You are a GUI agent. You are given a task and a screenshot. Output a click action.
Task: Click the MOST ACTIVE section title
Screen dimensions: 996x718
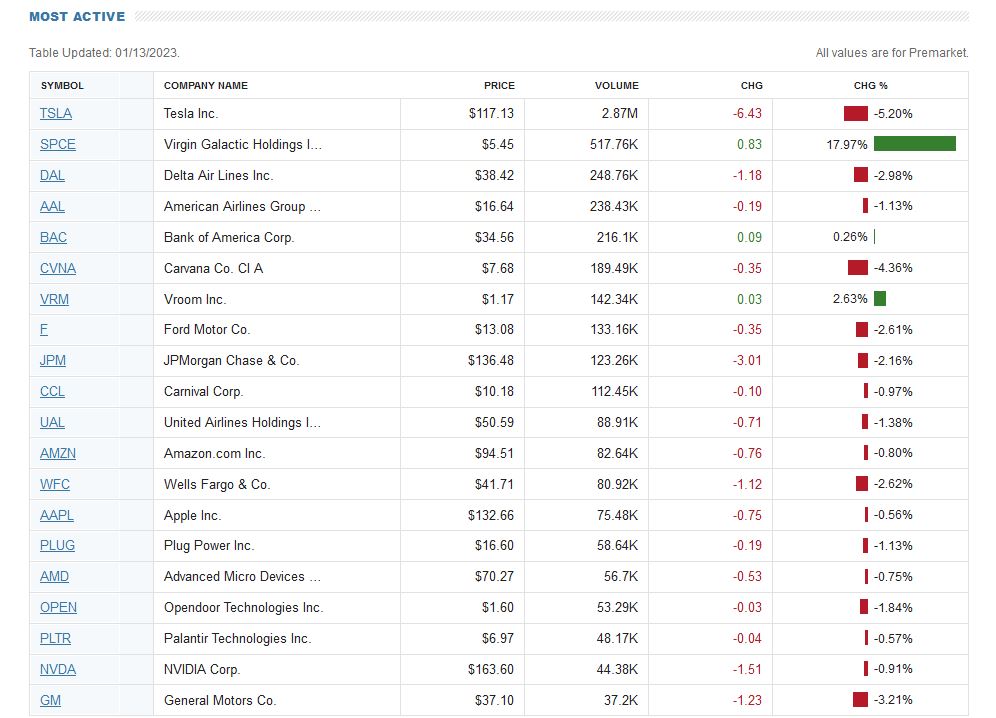click(75, 16)
